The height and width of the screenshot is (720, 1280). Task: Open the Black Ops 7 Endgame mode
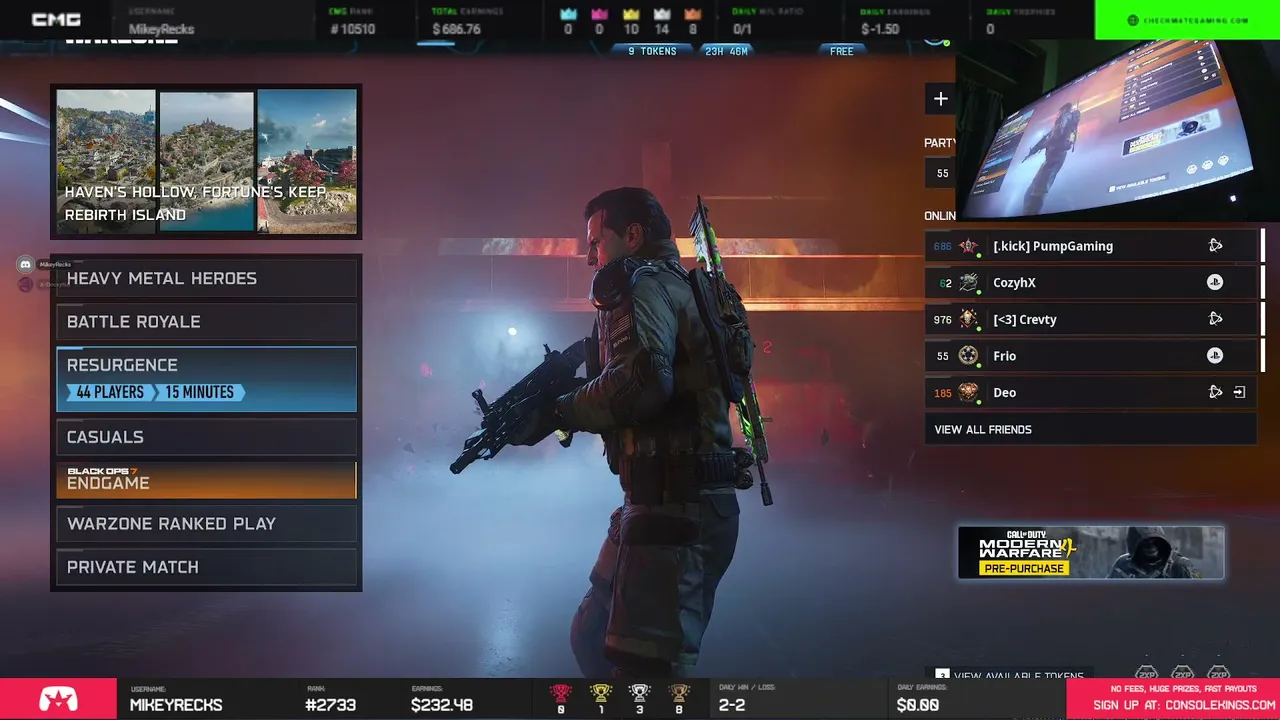[206, 480]
